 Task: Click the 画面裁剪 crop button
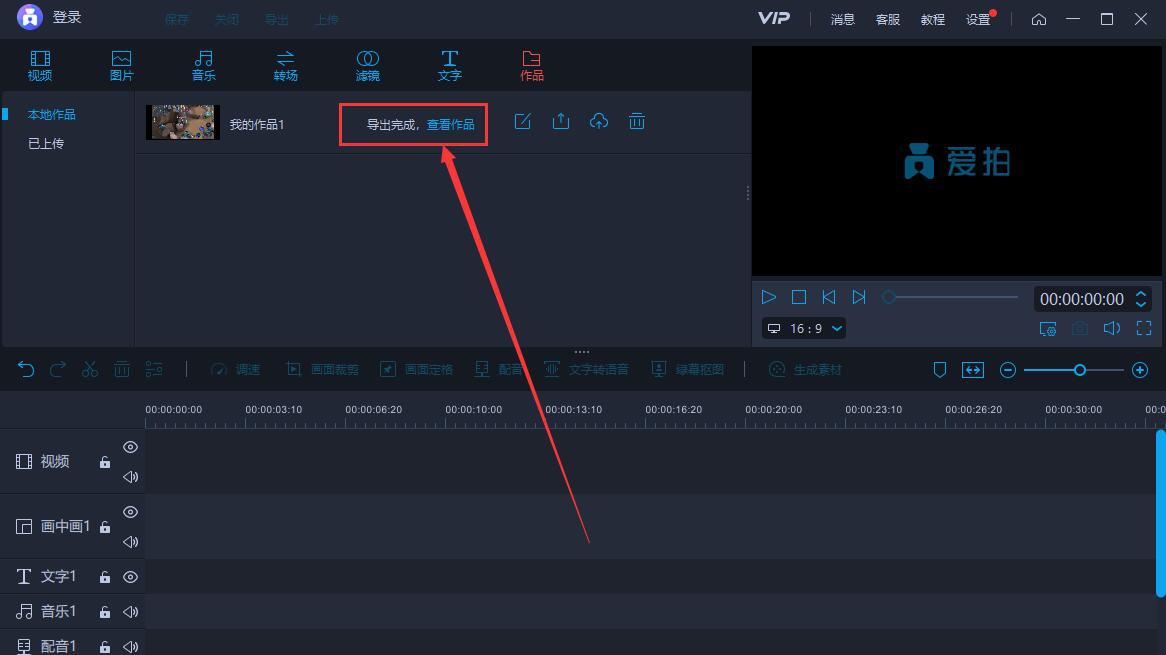[323, 370]
